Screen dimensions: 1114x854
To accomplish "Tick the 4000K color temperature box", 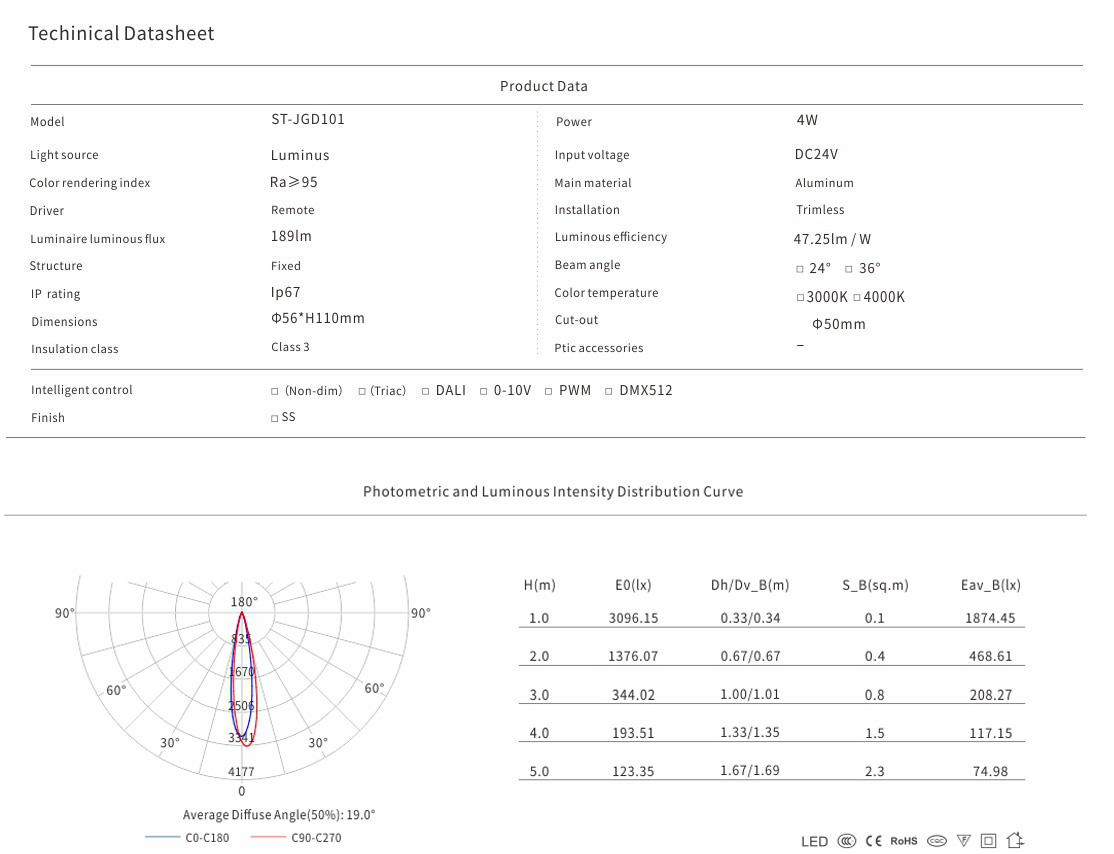I will [x=857, y=298].
